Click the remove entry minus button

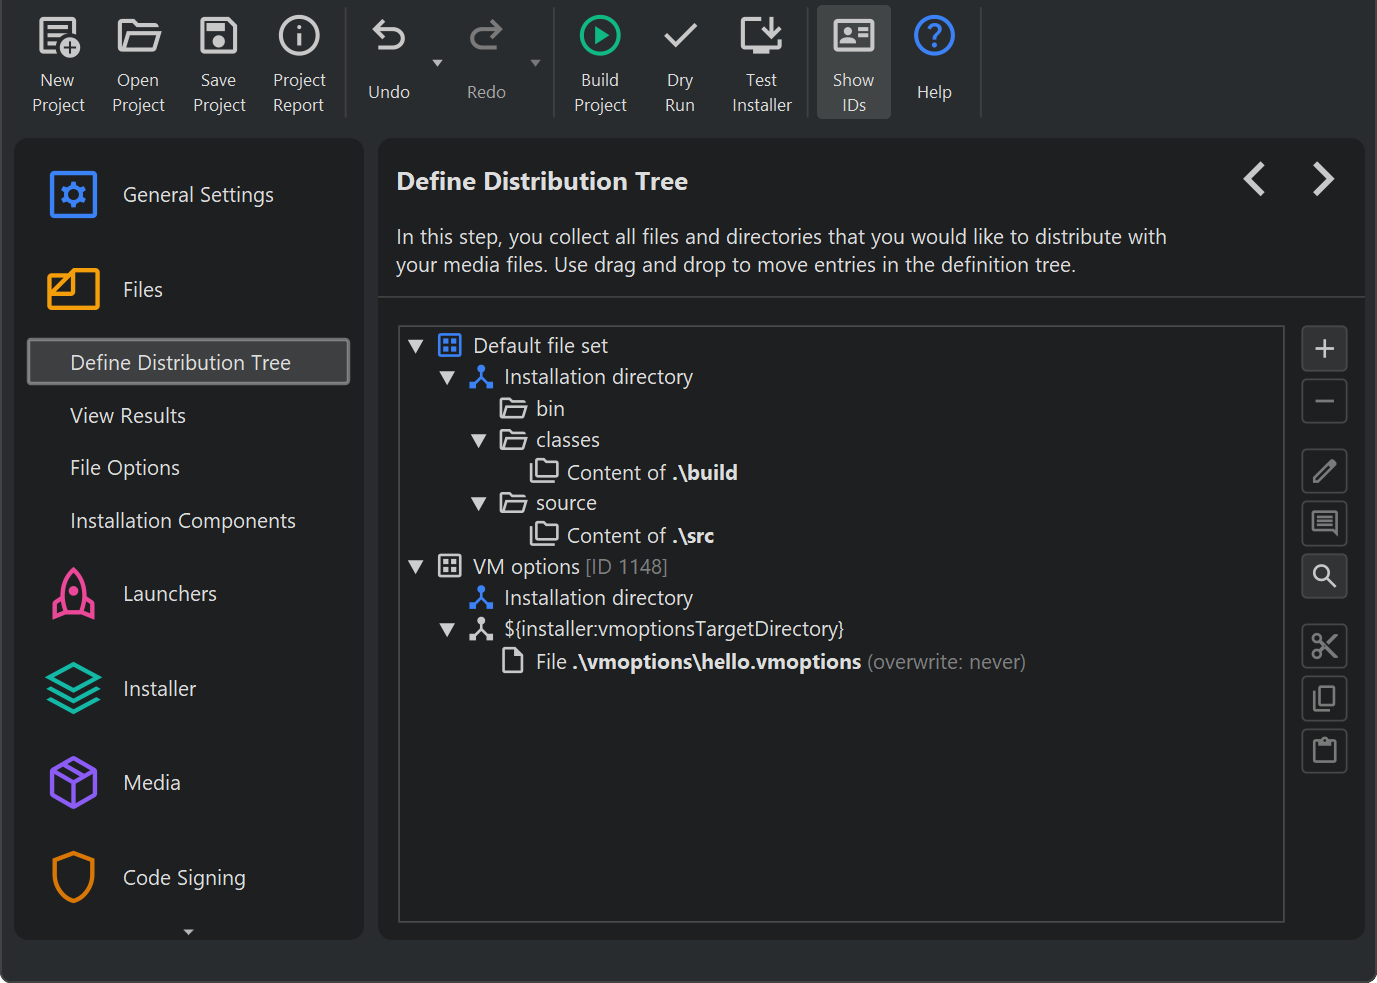(x=1324, y=402)
